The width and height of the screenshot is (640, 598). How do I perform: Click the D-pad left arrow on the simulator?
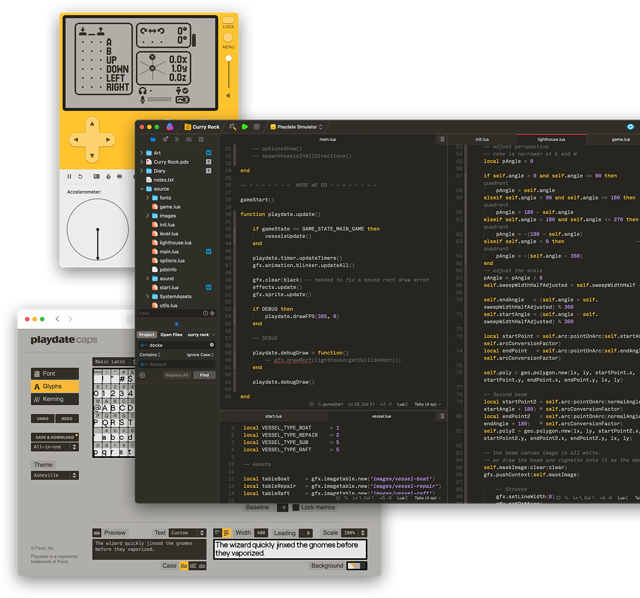pos(76,140)
